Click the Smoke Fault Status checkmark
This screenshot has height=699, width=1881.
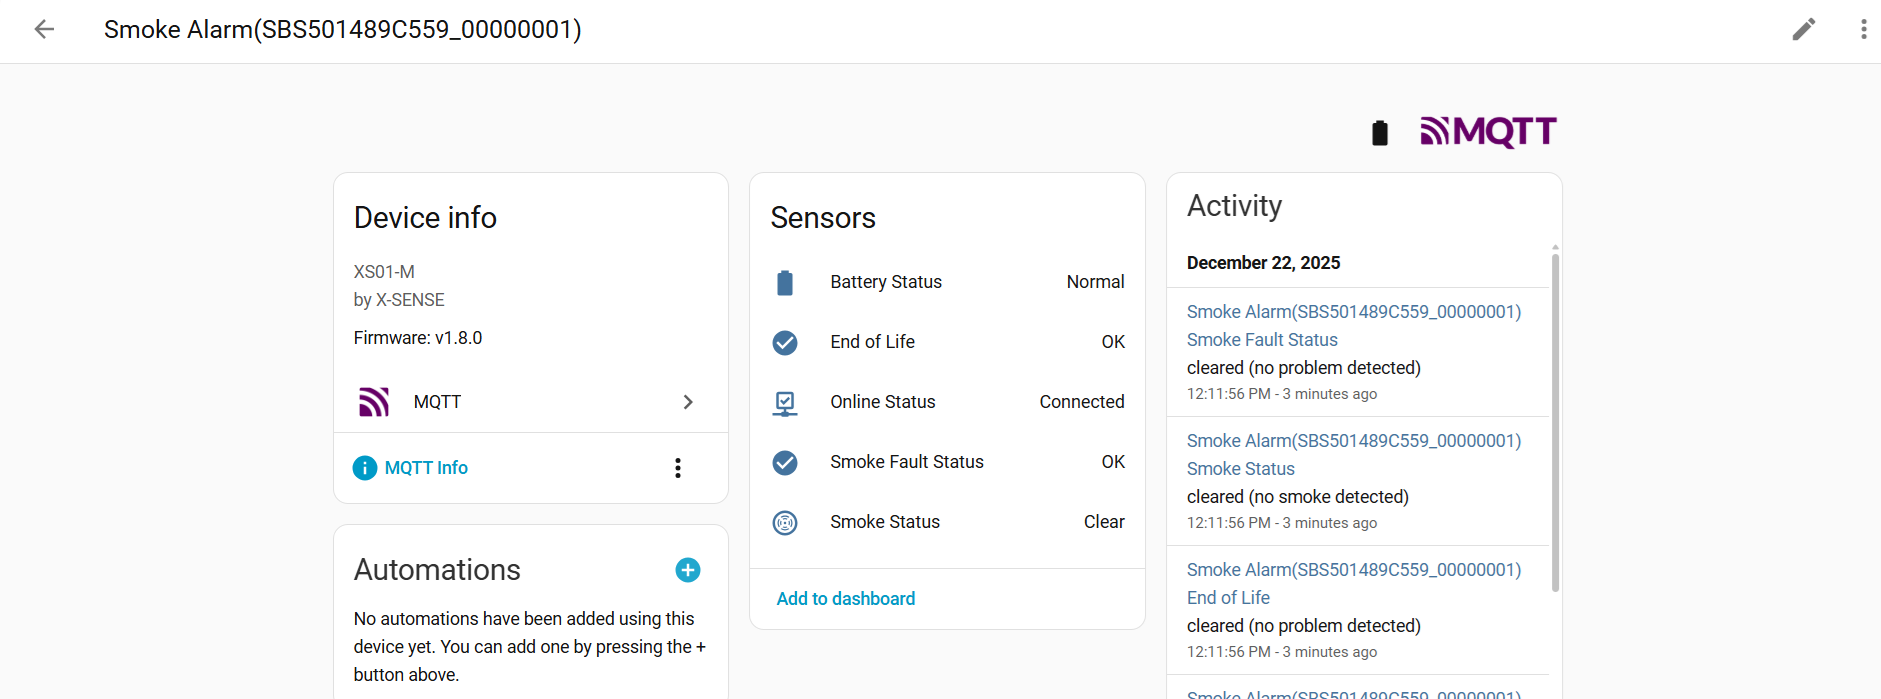(785, 463)
